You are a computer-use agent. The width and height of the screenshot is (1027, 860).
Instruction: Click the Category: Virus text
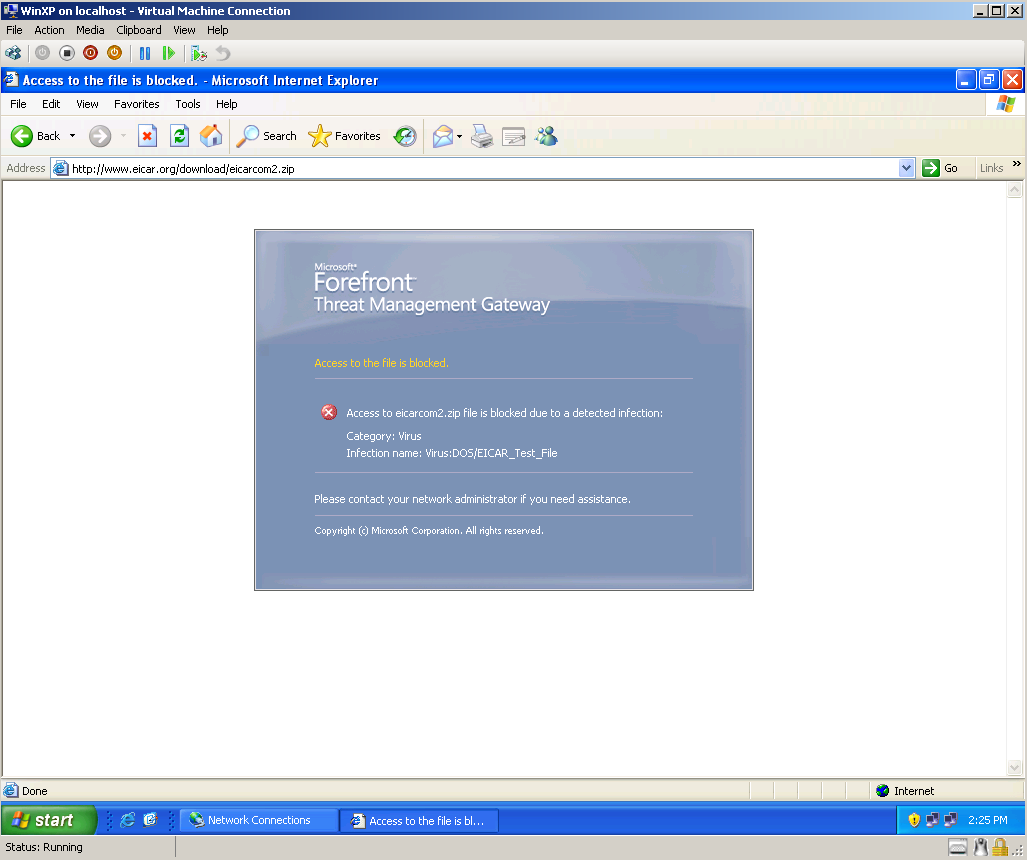point(384,436)
